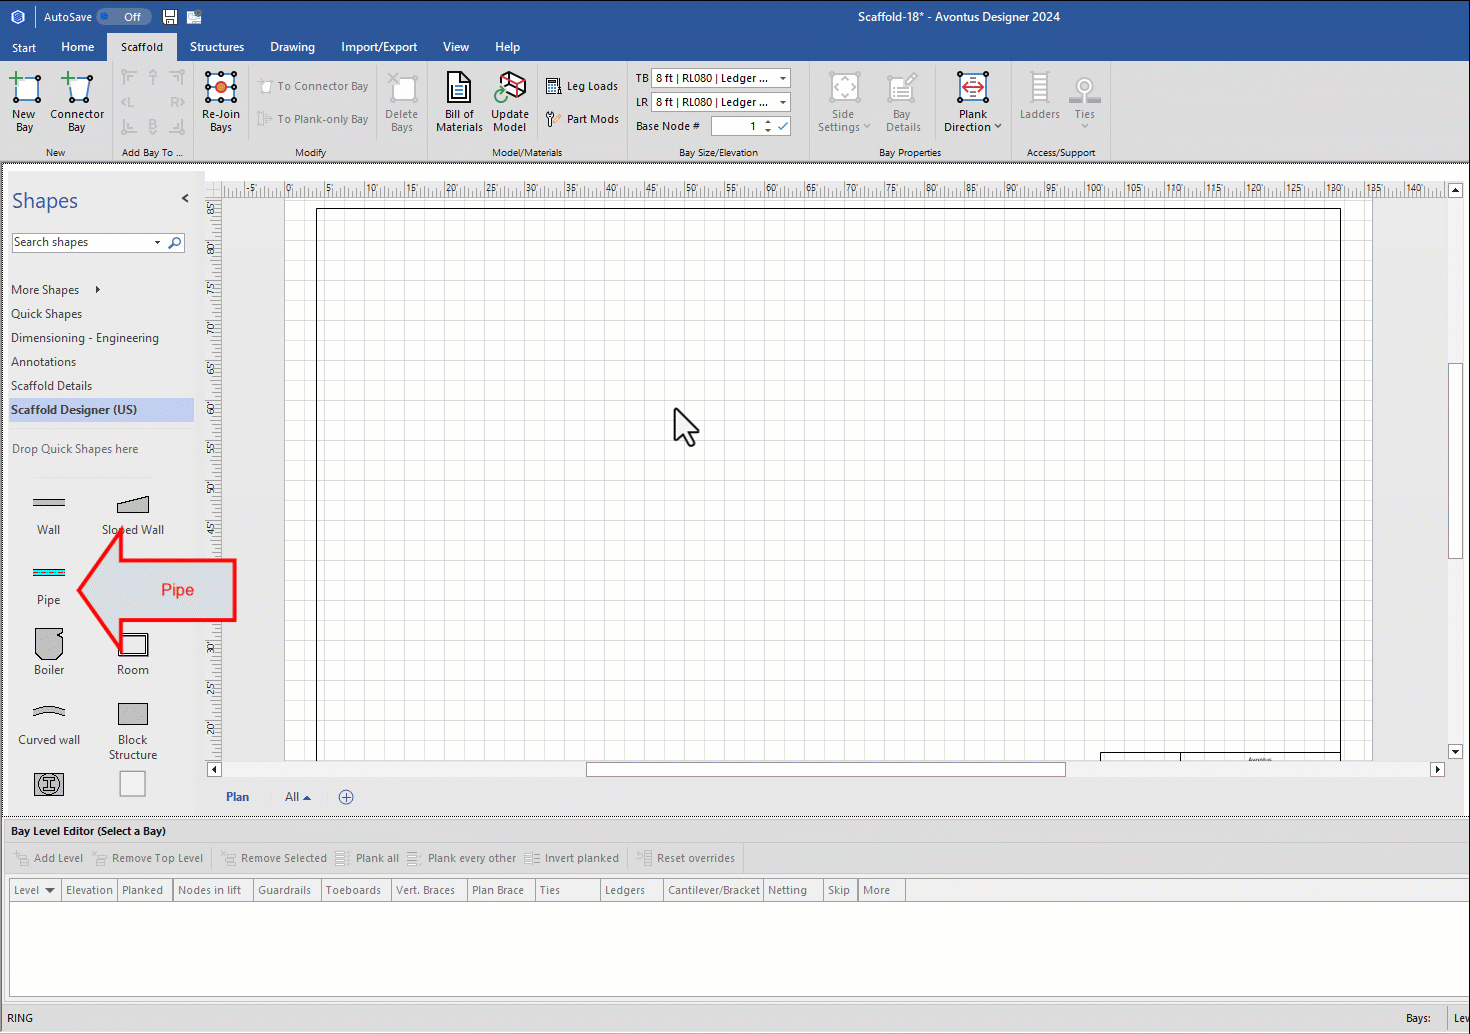This screenshot has width=1470, height=1034.
Task: Click the Part Mods button
Action: [x=582, y=119]
